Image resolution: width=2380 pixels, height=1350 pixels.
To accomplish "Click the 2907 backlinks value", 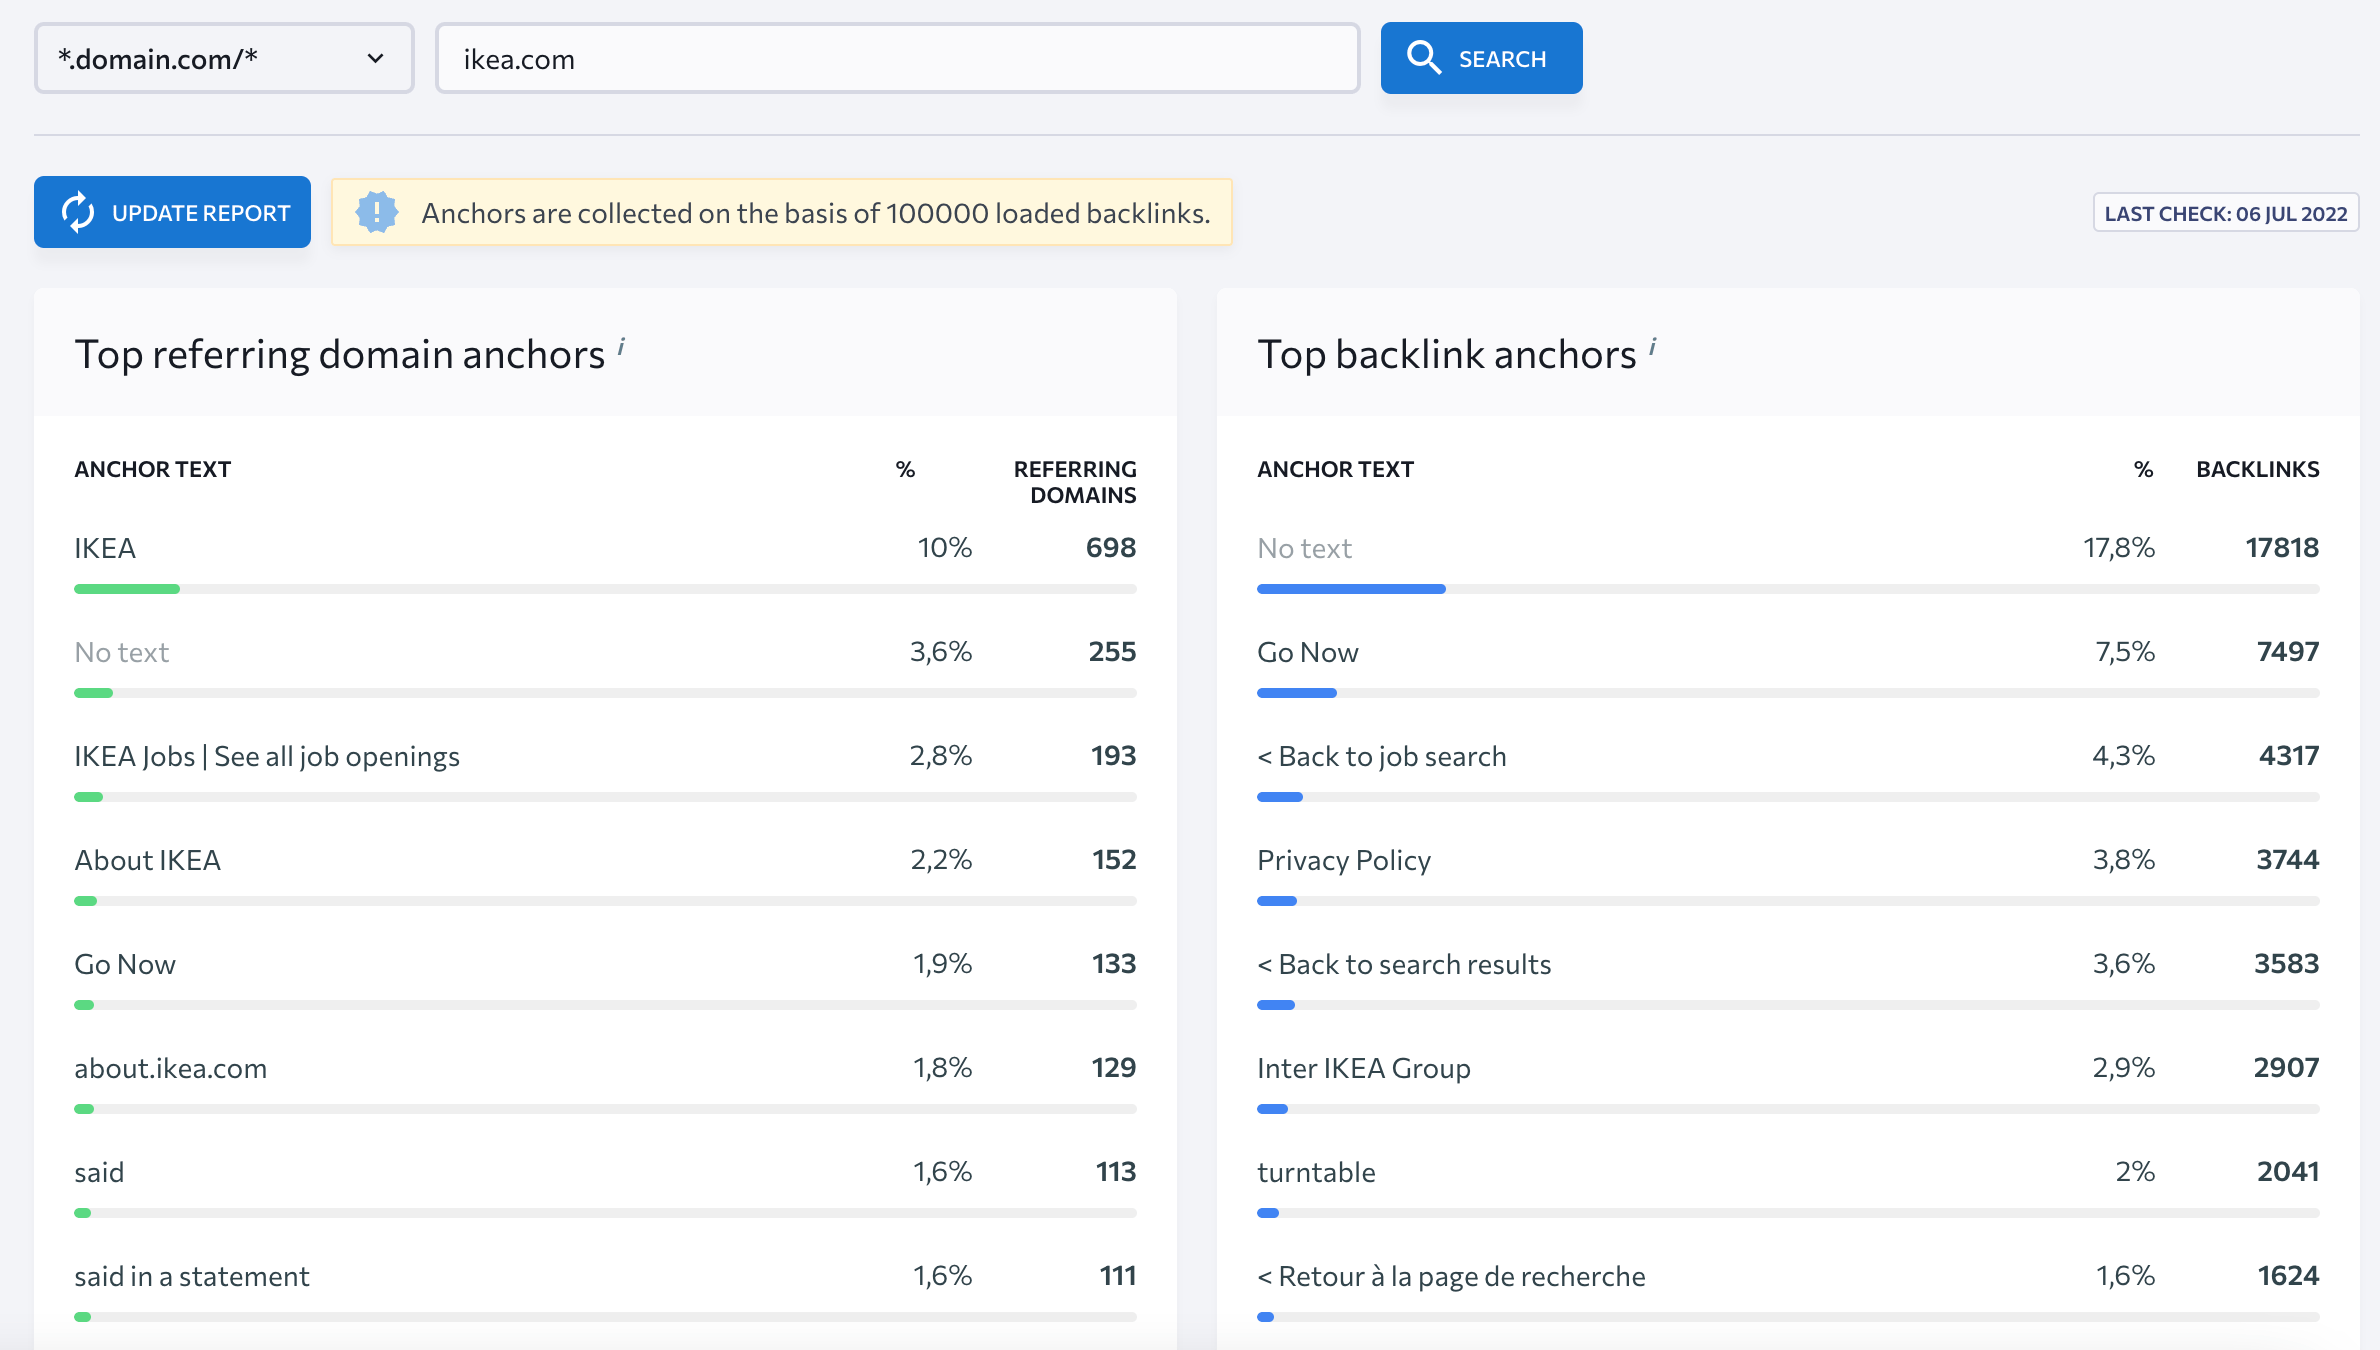I will (x=2286, y=1067).
